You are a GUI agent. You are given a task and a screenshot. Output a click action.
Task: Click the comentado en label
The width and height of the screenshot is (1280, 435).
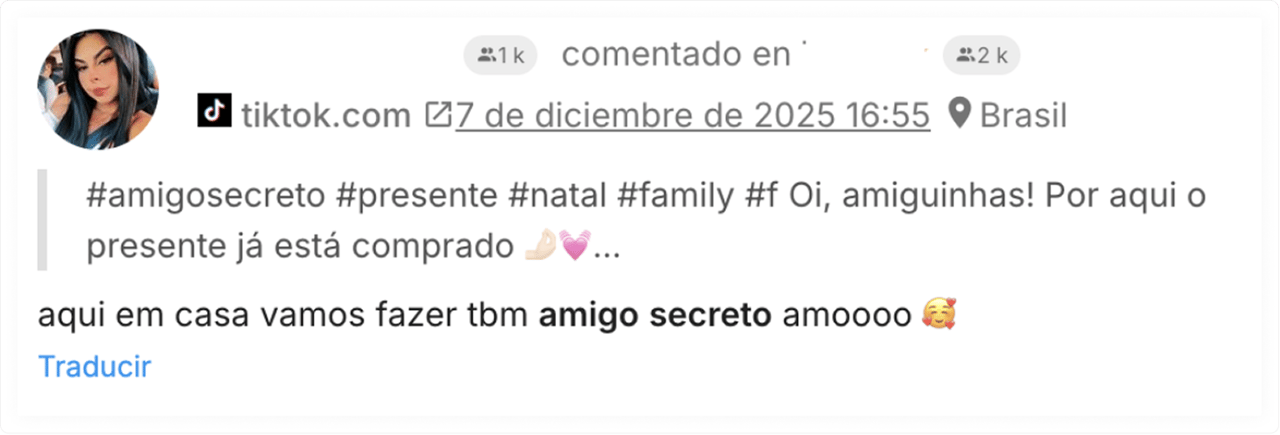coord(676,56)
